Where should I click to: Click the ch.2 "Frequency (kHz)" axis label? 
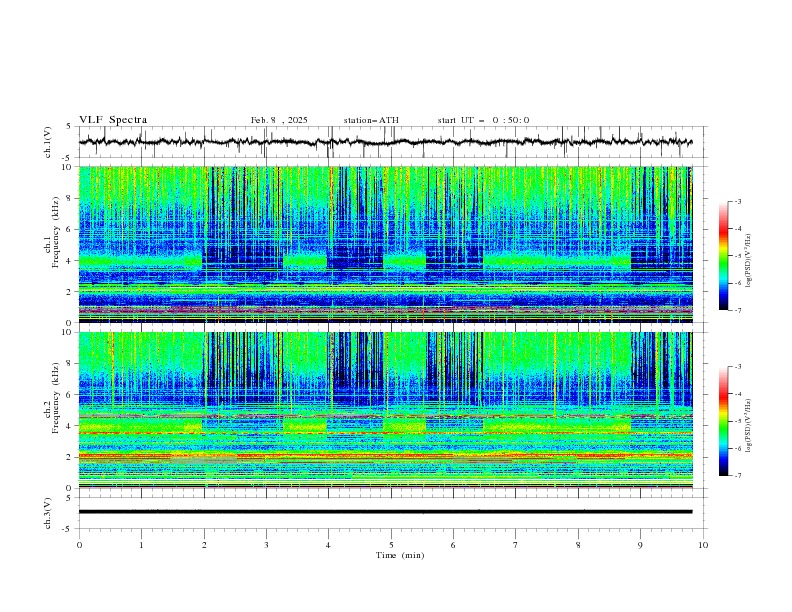coord(55,398)
